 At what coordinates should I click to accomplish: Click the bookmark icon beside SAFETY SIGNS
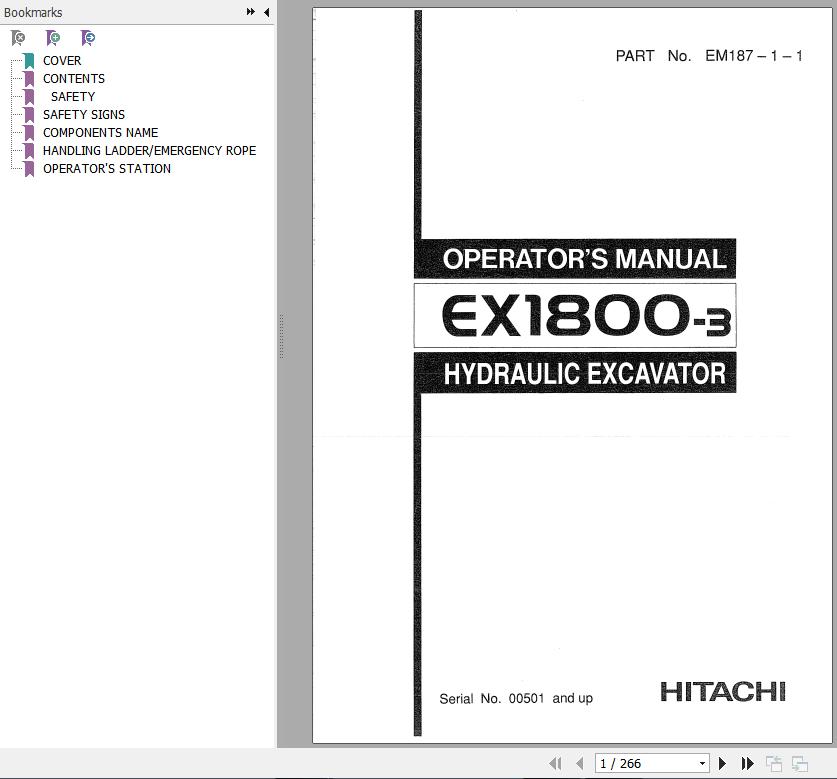[x=29, y=115]
